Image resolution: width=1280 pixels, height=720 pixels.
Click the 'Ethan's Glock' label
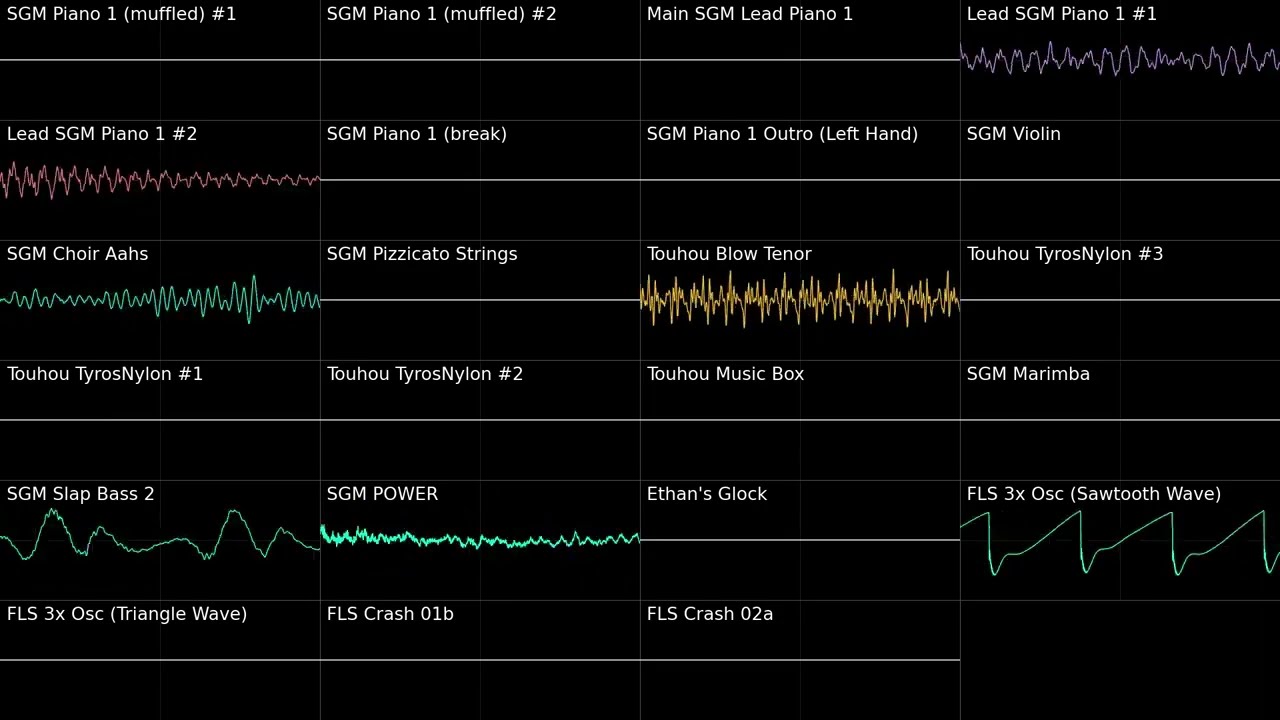(706, 494)
